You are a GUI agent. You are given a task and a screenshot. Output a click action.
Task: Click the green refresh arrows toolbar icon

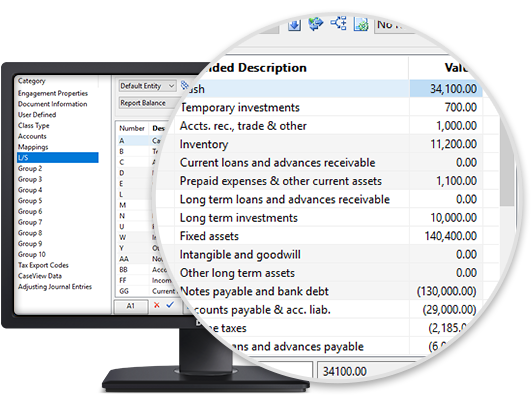(x=316, y=24)
